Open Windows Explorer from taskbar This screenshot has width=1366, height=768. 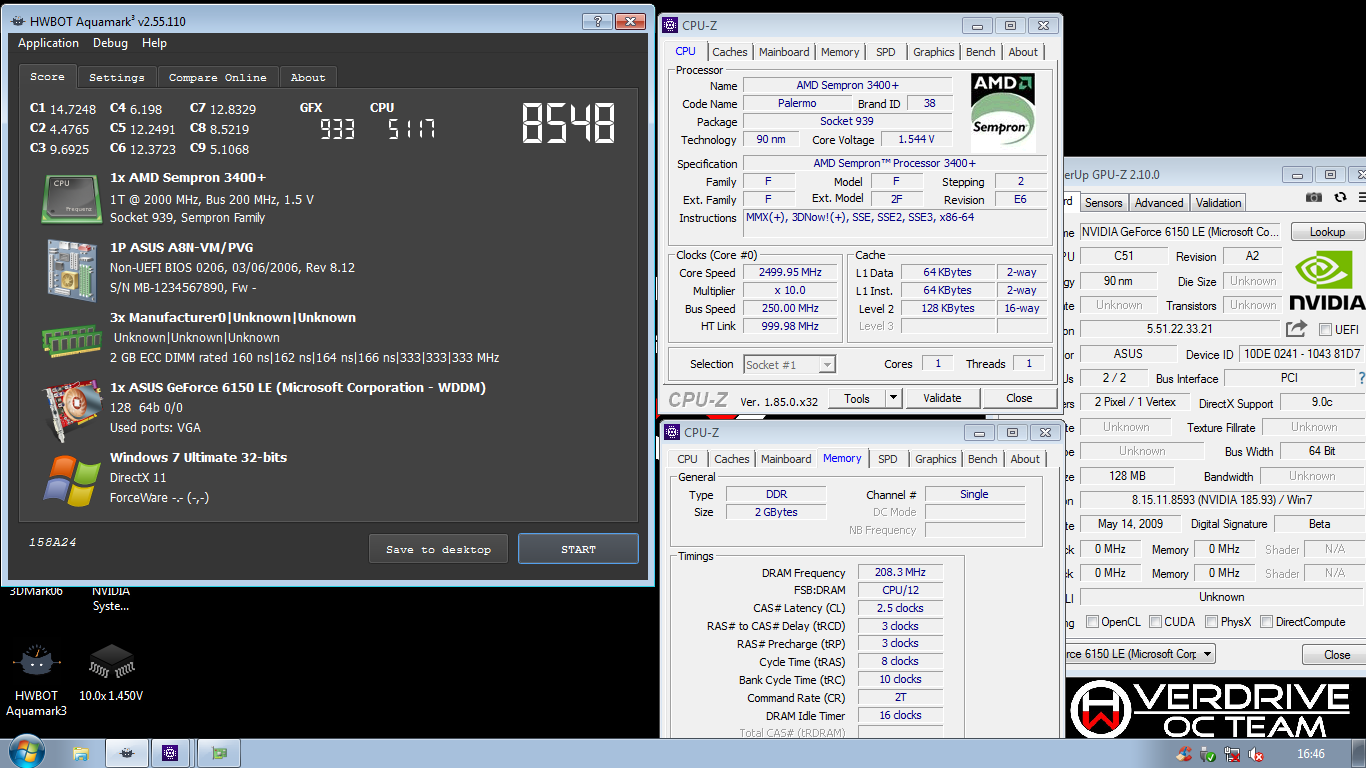[81, 752]
